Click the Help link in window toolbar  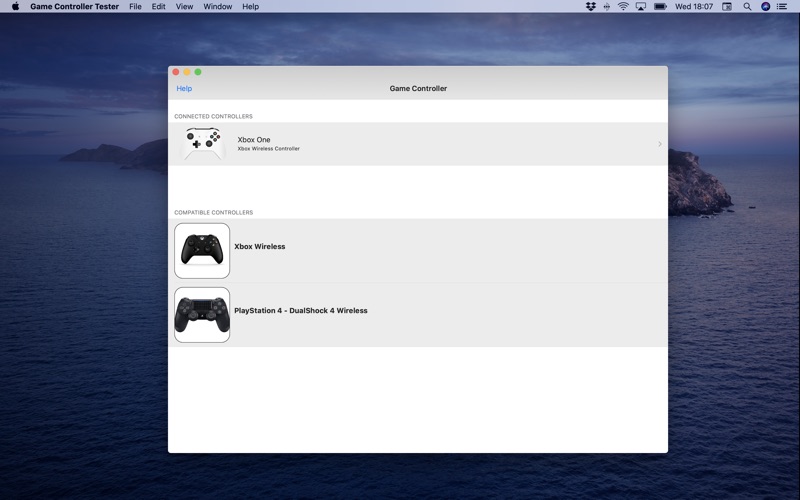(x=184, y=88)
